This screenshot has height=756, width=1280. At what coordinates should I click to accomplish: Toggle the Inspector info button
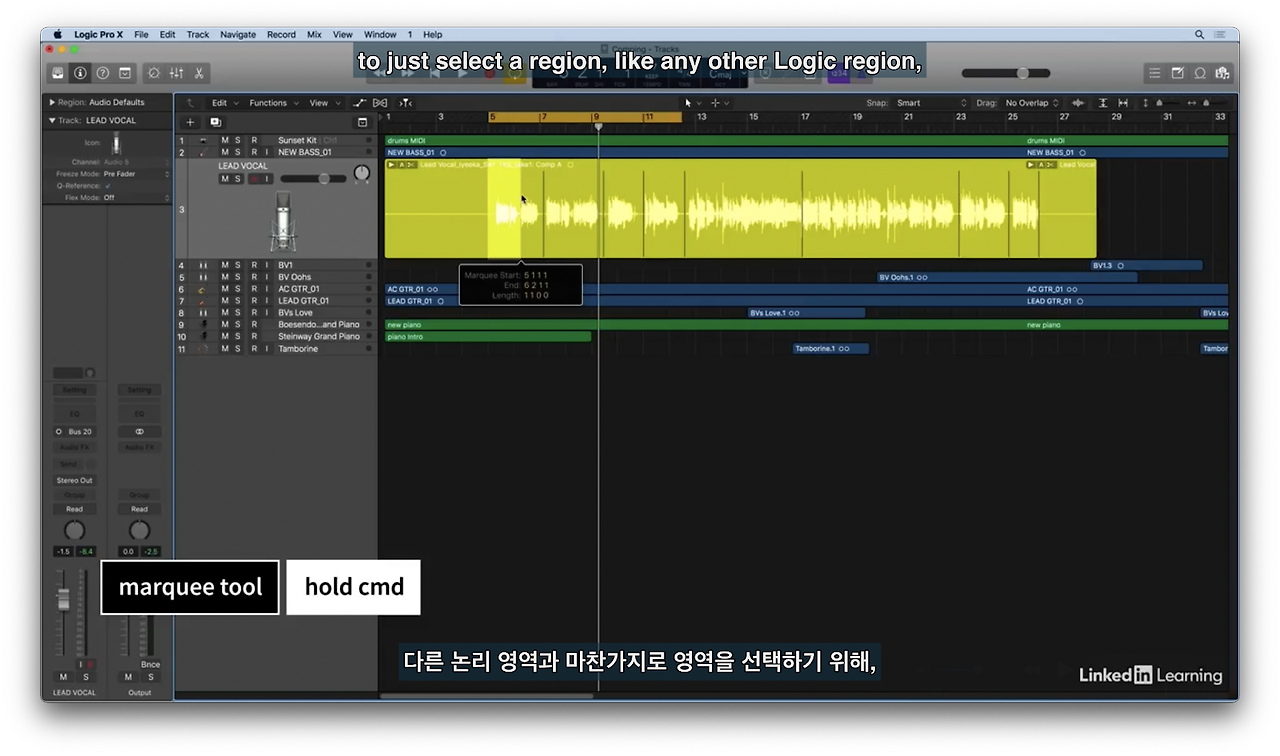point(80,73)
